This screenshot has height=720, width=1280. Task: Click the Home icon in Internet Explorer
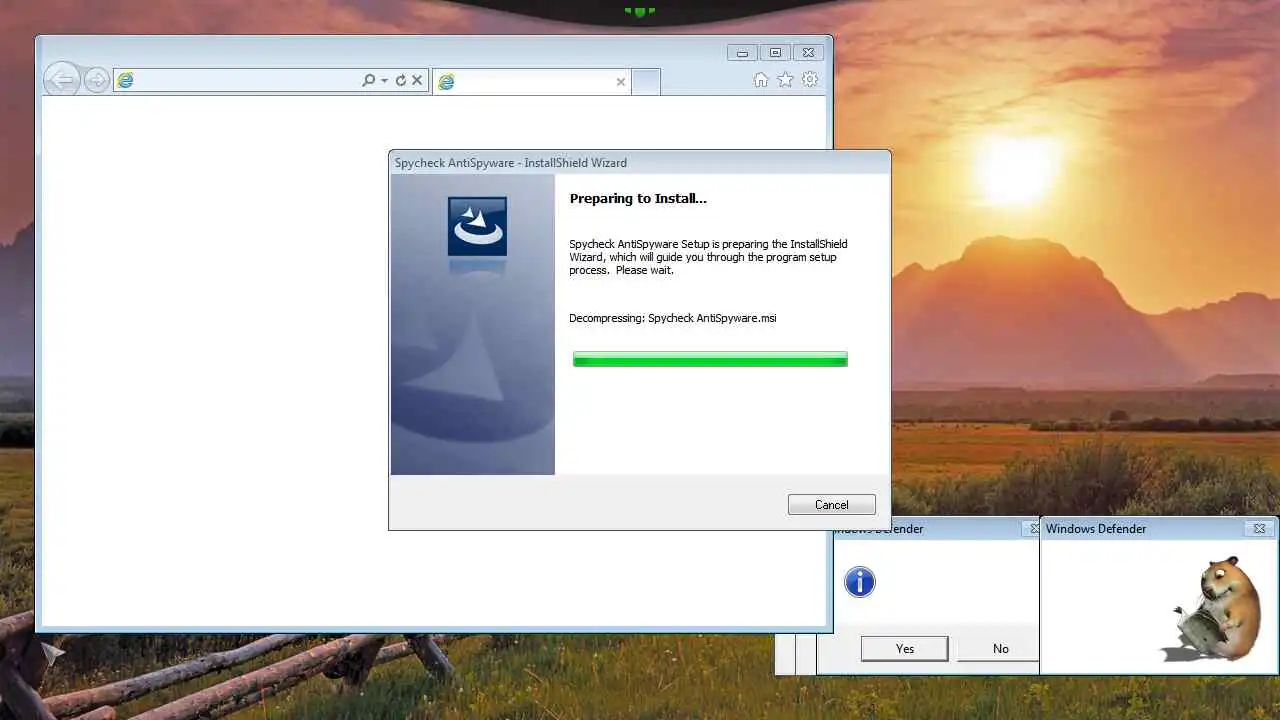[x=761, y=80]
